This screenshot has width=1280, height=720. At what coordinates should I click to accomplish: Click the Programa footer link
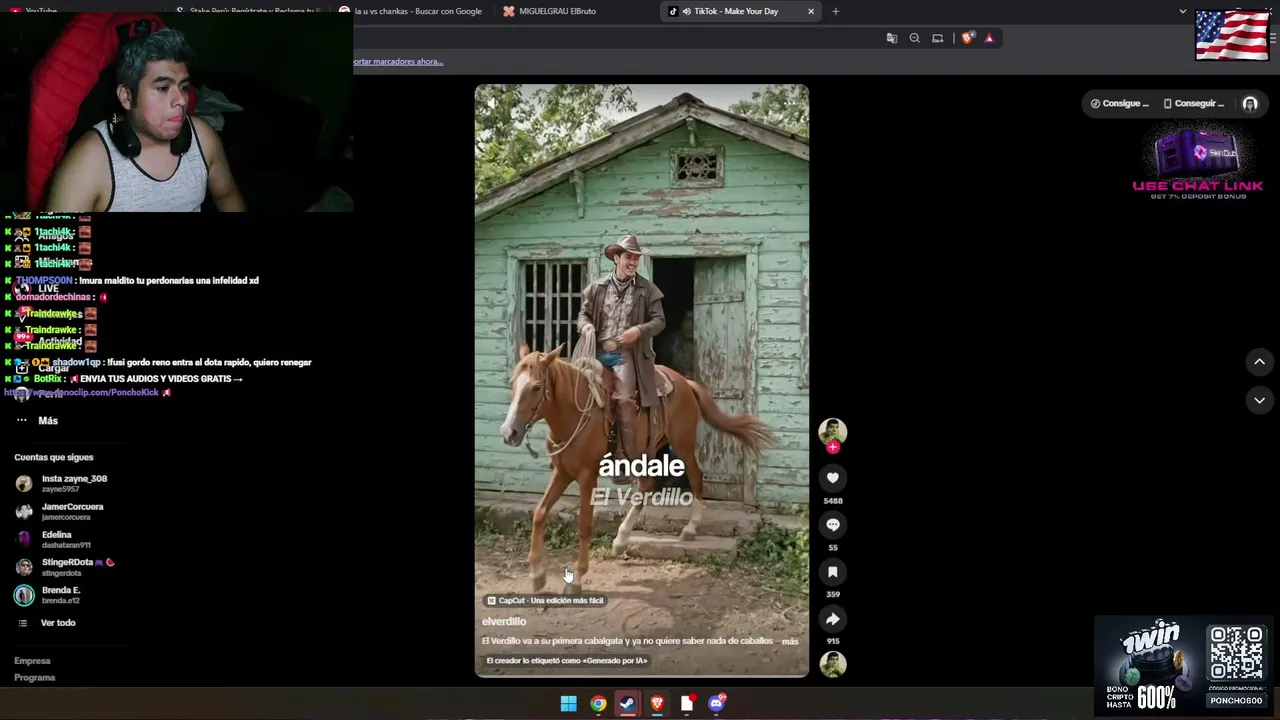point(35,678)
